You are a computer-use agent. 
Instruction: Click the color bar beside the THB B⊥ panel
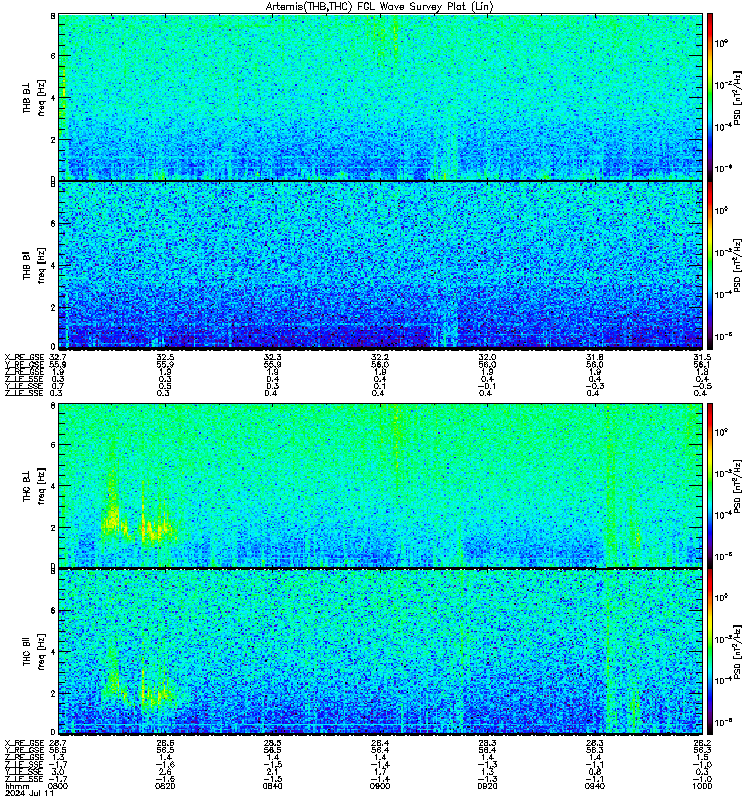(x=710, y=97)
